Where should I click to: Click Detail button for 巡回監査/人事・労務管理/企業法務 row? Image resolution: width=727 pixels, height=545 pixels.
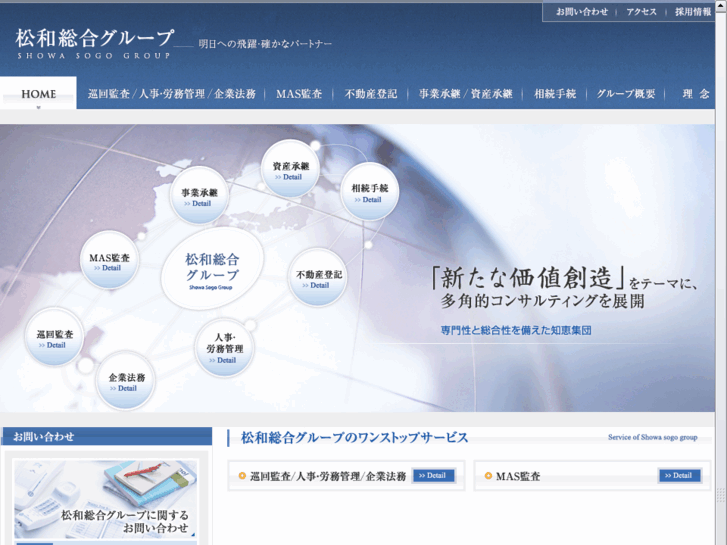point(434,475)
